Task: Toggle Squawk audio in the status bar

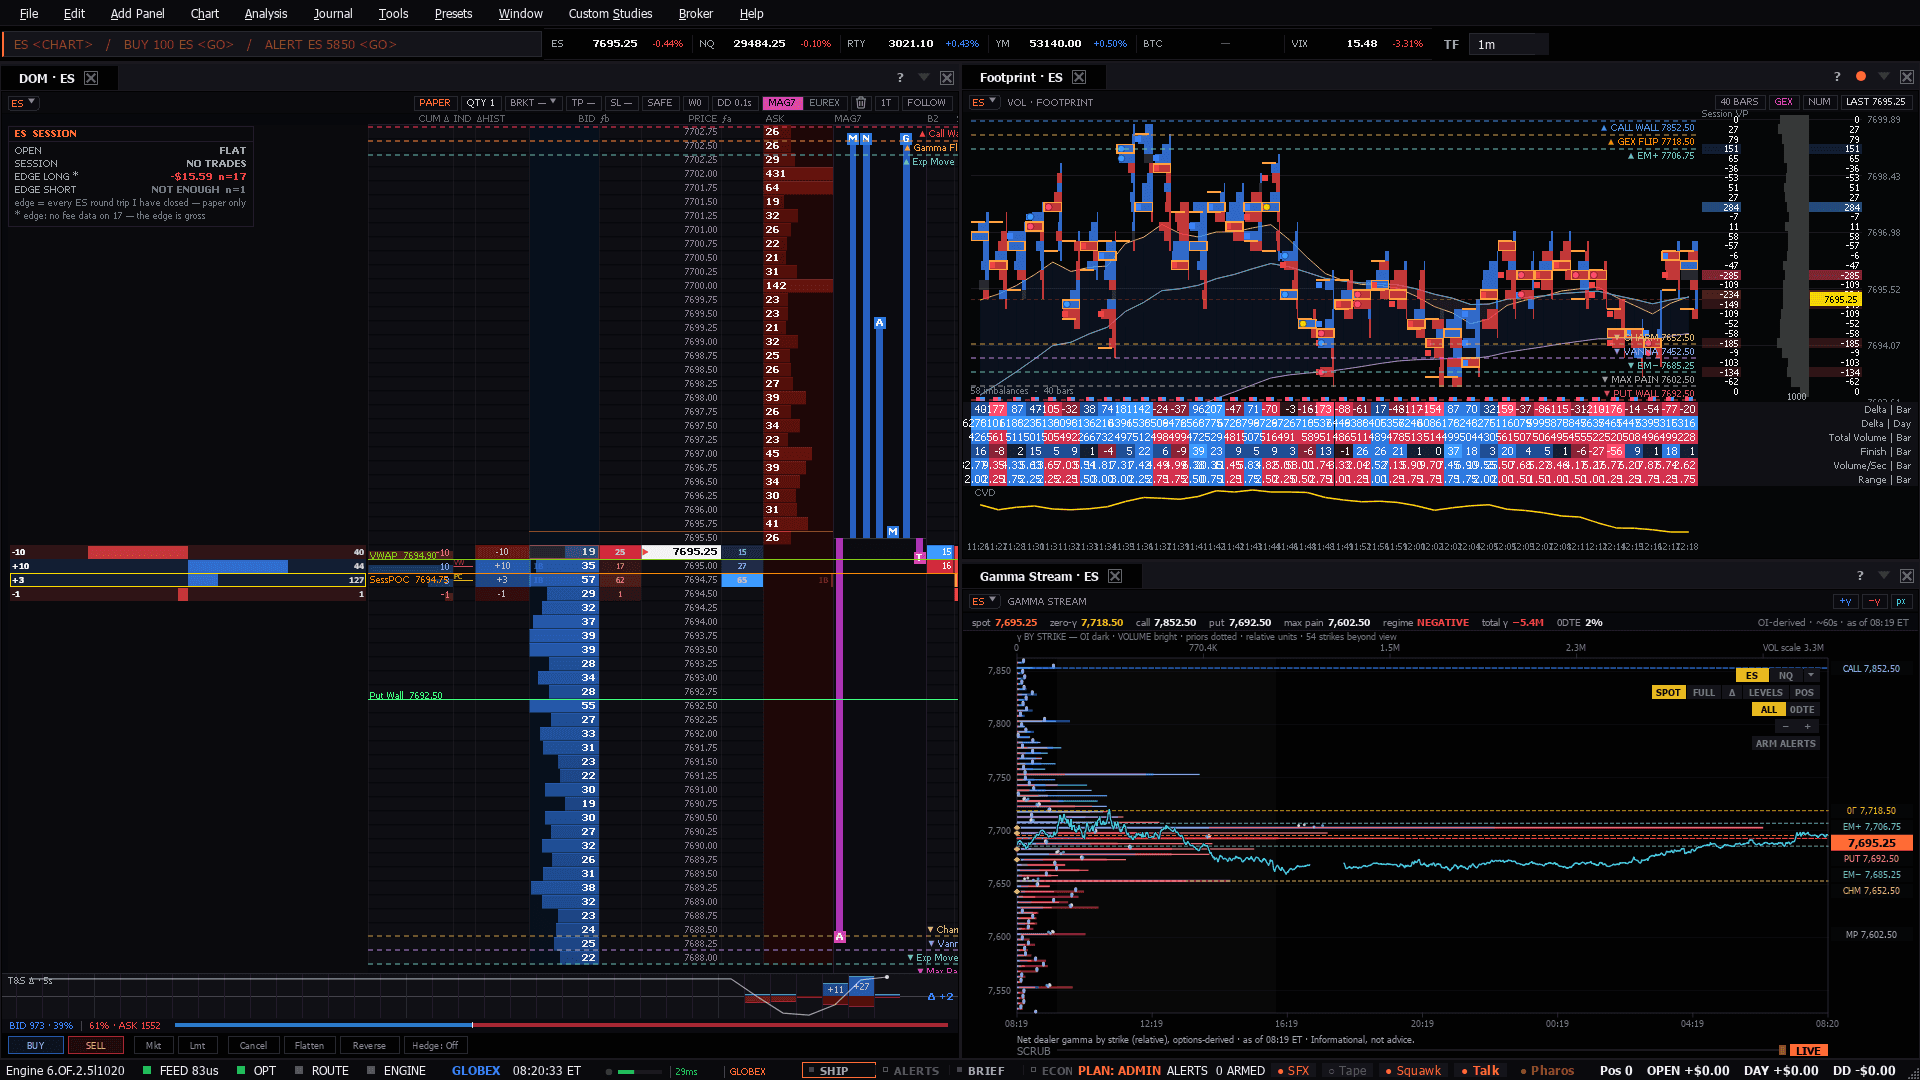Action: click(1414, 1070)
